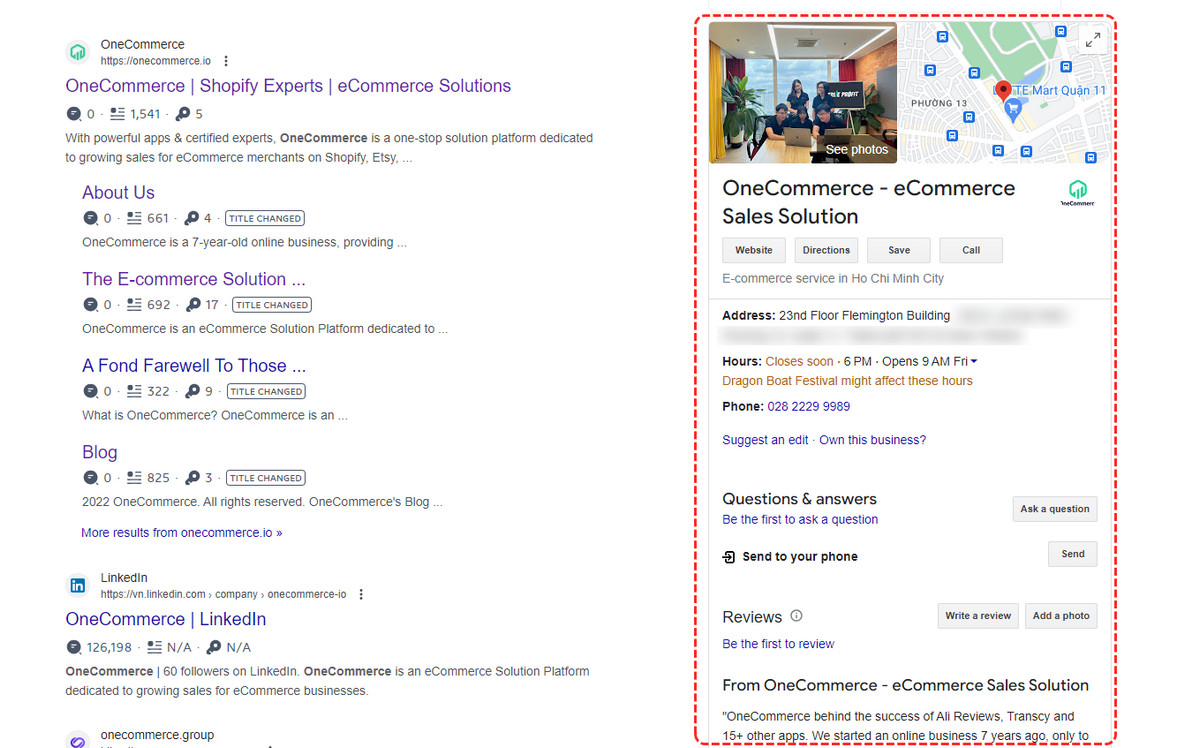Click the Suggest an edit link
Viewport: 1200px width, 748px height.
pyautogui.click(x=765, y=440)
